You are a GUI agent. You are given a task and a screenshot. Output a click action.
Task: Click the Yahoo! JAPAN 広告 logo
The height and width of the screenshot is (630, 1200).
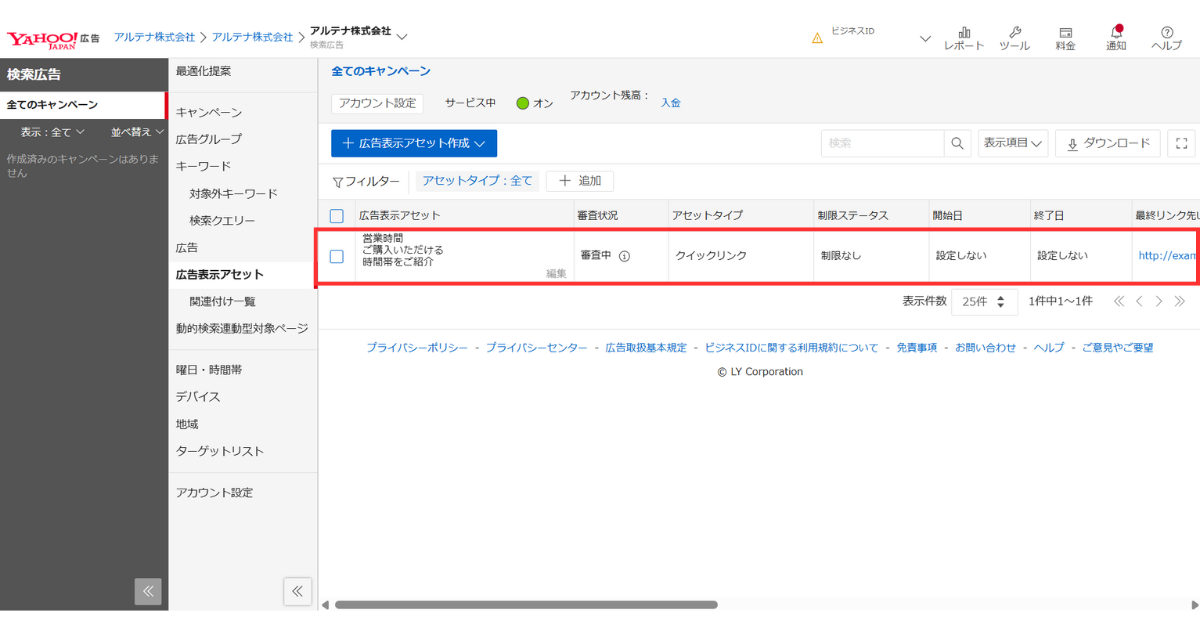point(53,38)
